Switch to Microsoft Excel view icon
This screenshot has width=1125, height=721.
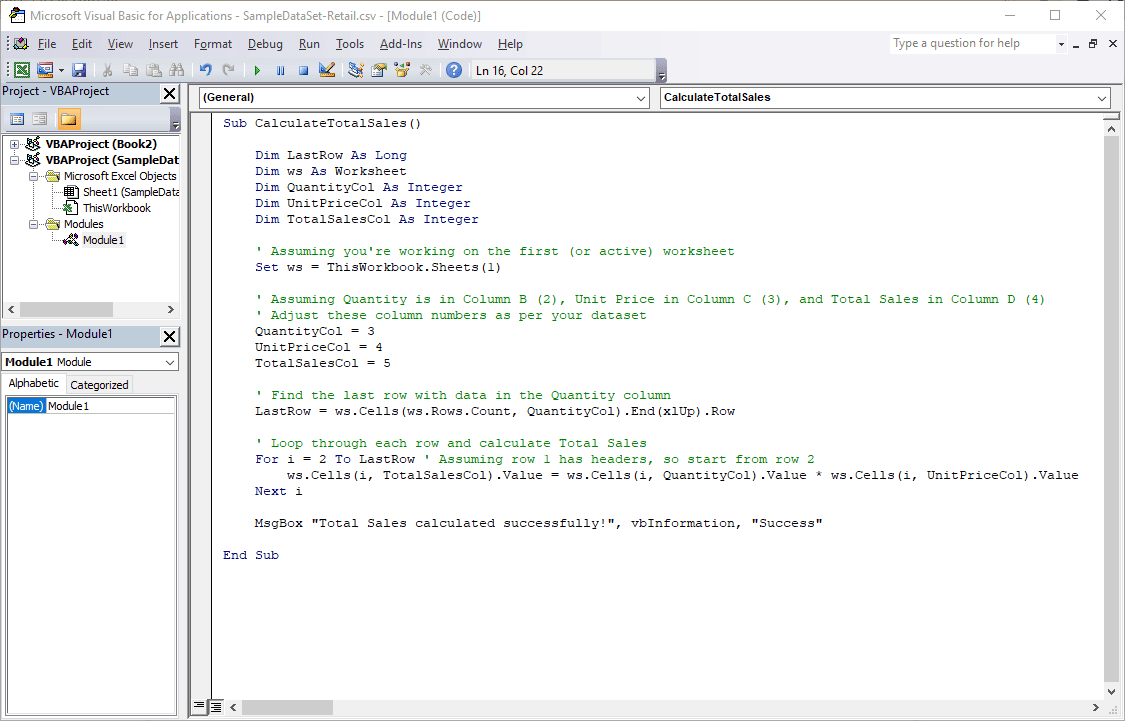click(22, 70)
